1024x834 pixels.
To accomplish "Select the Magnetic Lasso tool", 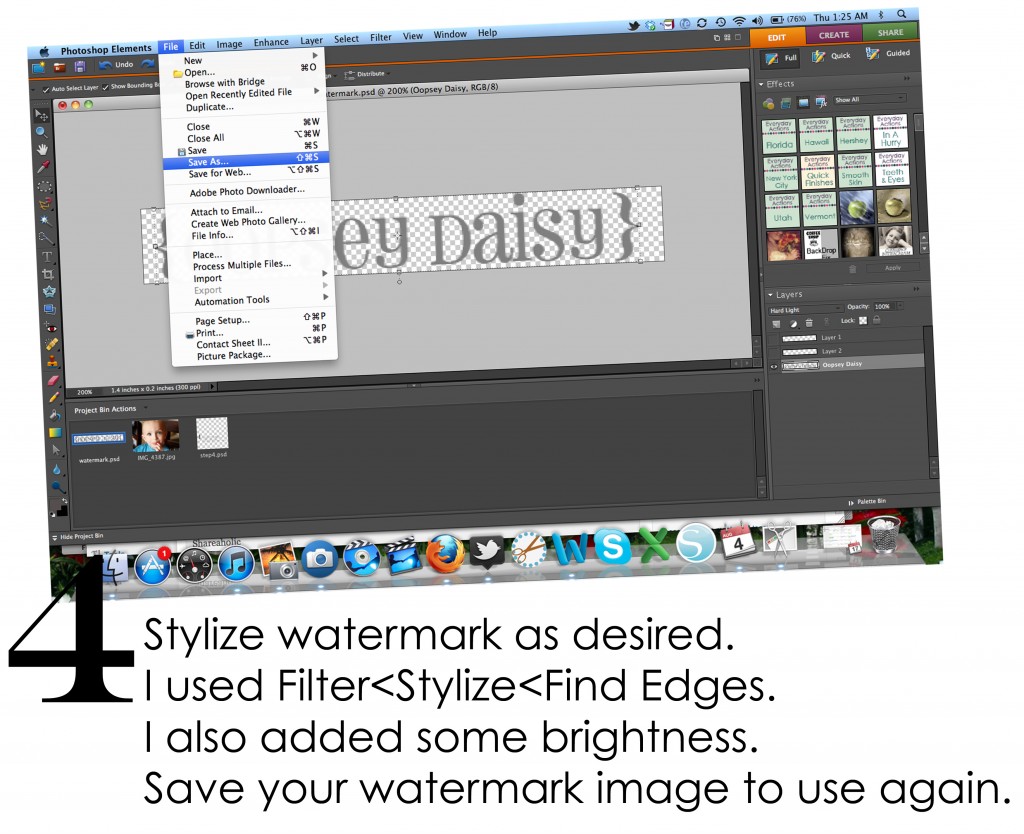I will pos(44,203).
